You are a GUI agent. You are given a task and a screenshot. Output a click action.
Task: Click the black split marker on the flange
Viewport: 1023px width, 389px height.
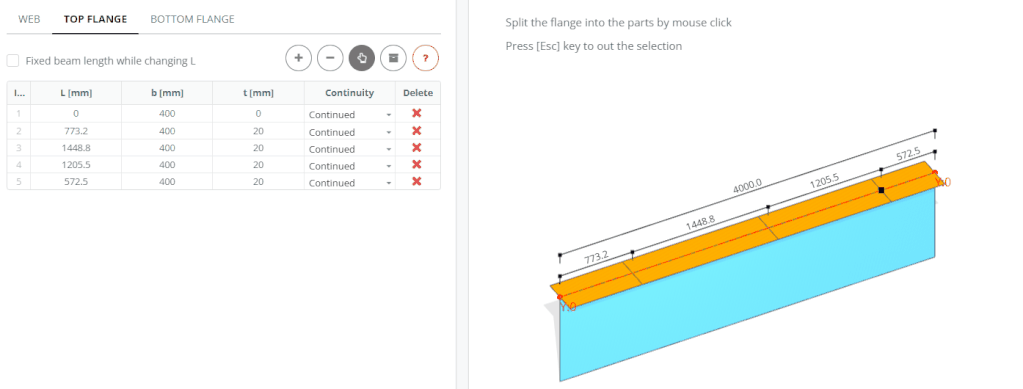(881, 190)
